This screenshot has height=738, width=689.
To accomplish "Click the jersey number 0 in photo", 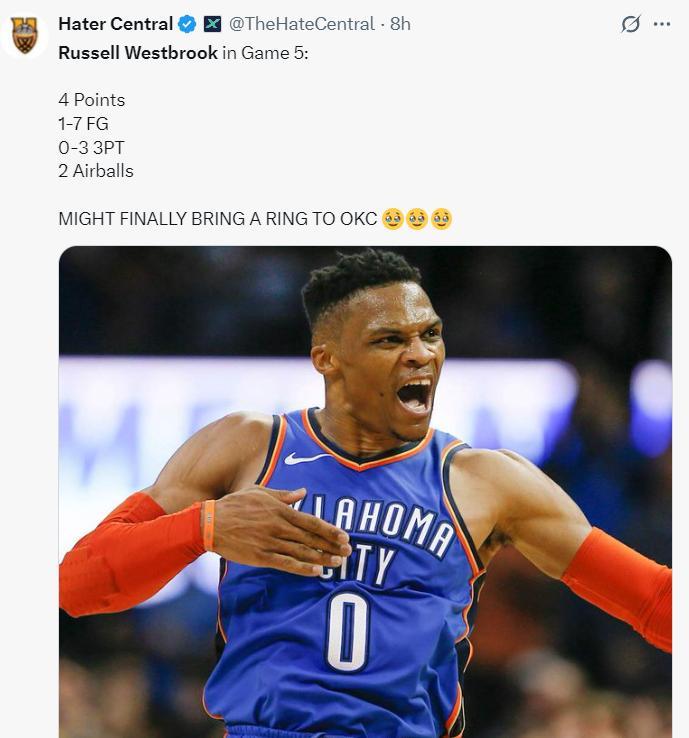I will (x=348, y=632).
